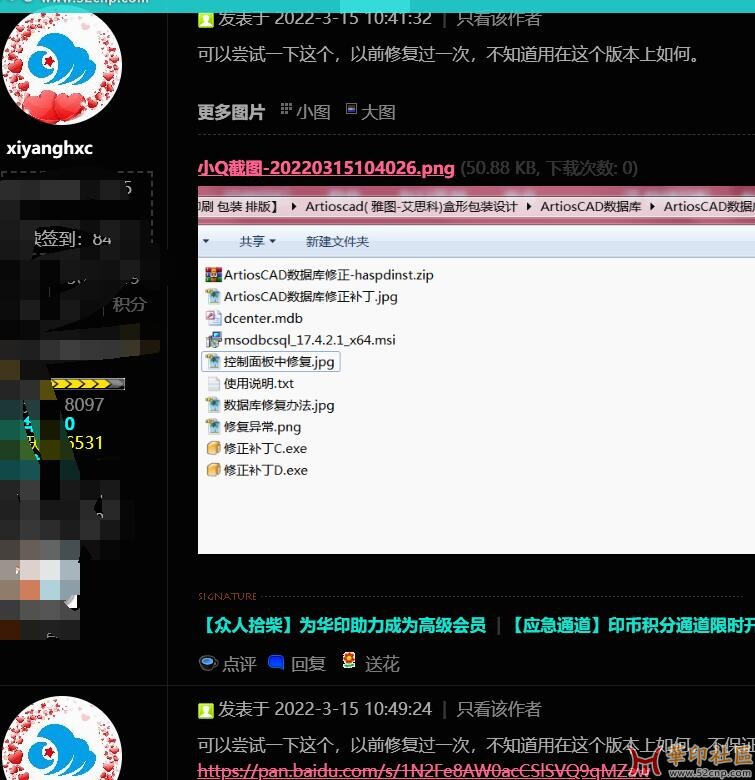Image resolution: width=755 pixels, height=780 pixels.
Task: Click 共享 in the screenshot toolbar
Action: click(257, 242)
